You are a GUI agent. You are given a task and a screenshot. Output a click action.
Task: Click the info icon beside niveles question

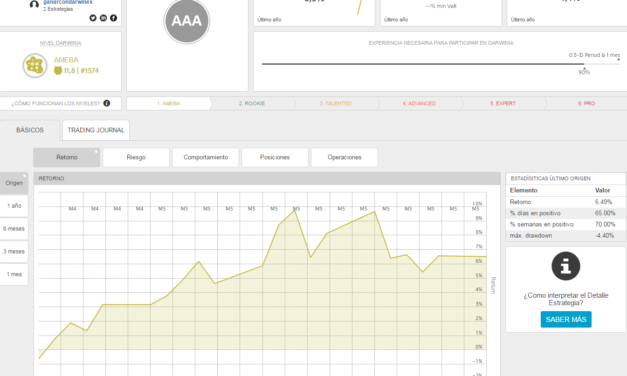(107, 103)
